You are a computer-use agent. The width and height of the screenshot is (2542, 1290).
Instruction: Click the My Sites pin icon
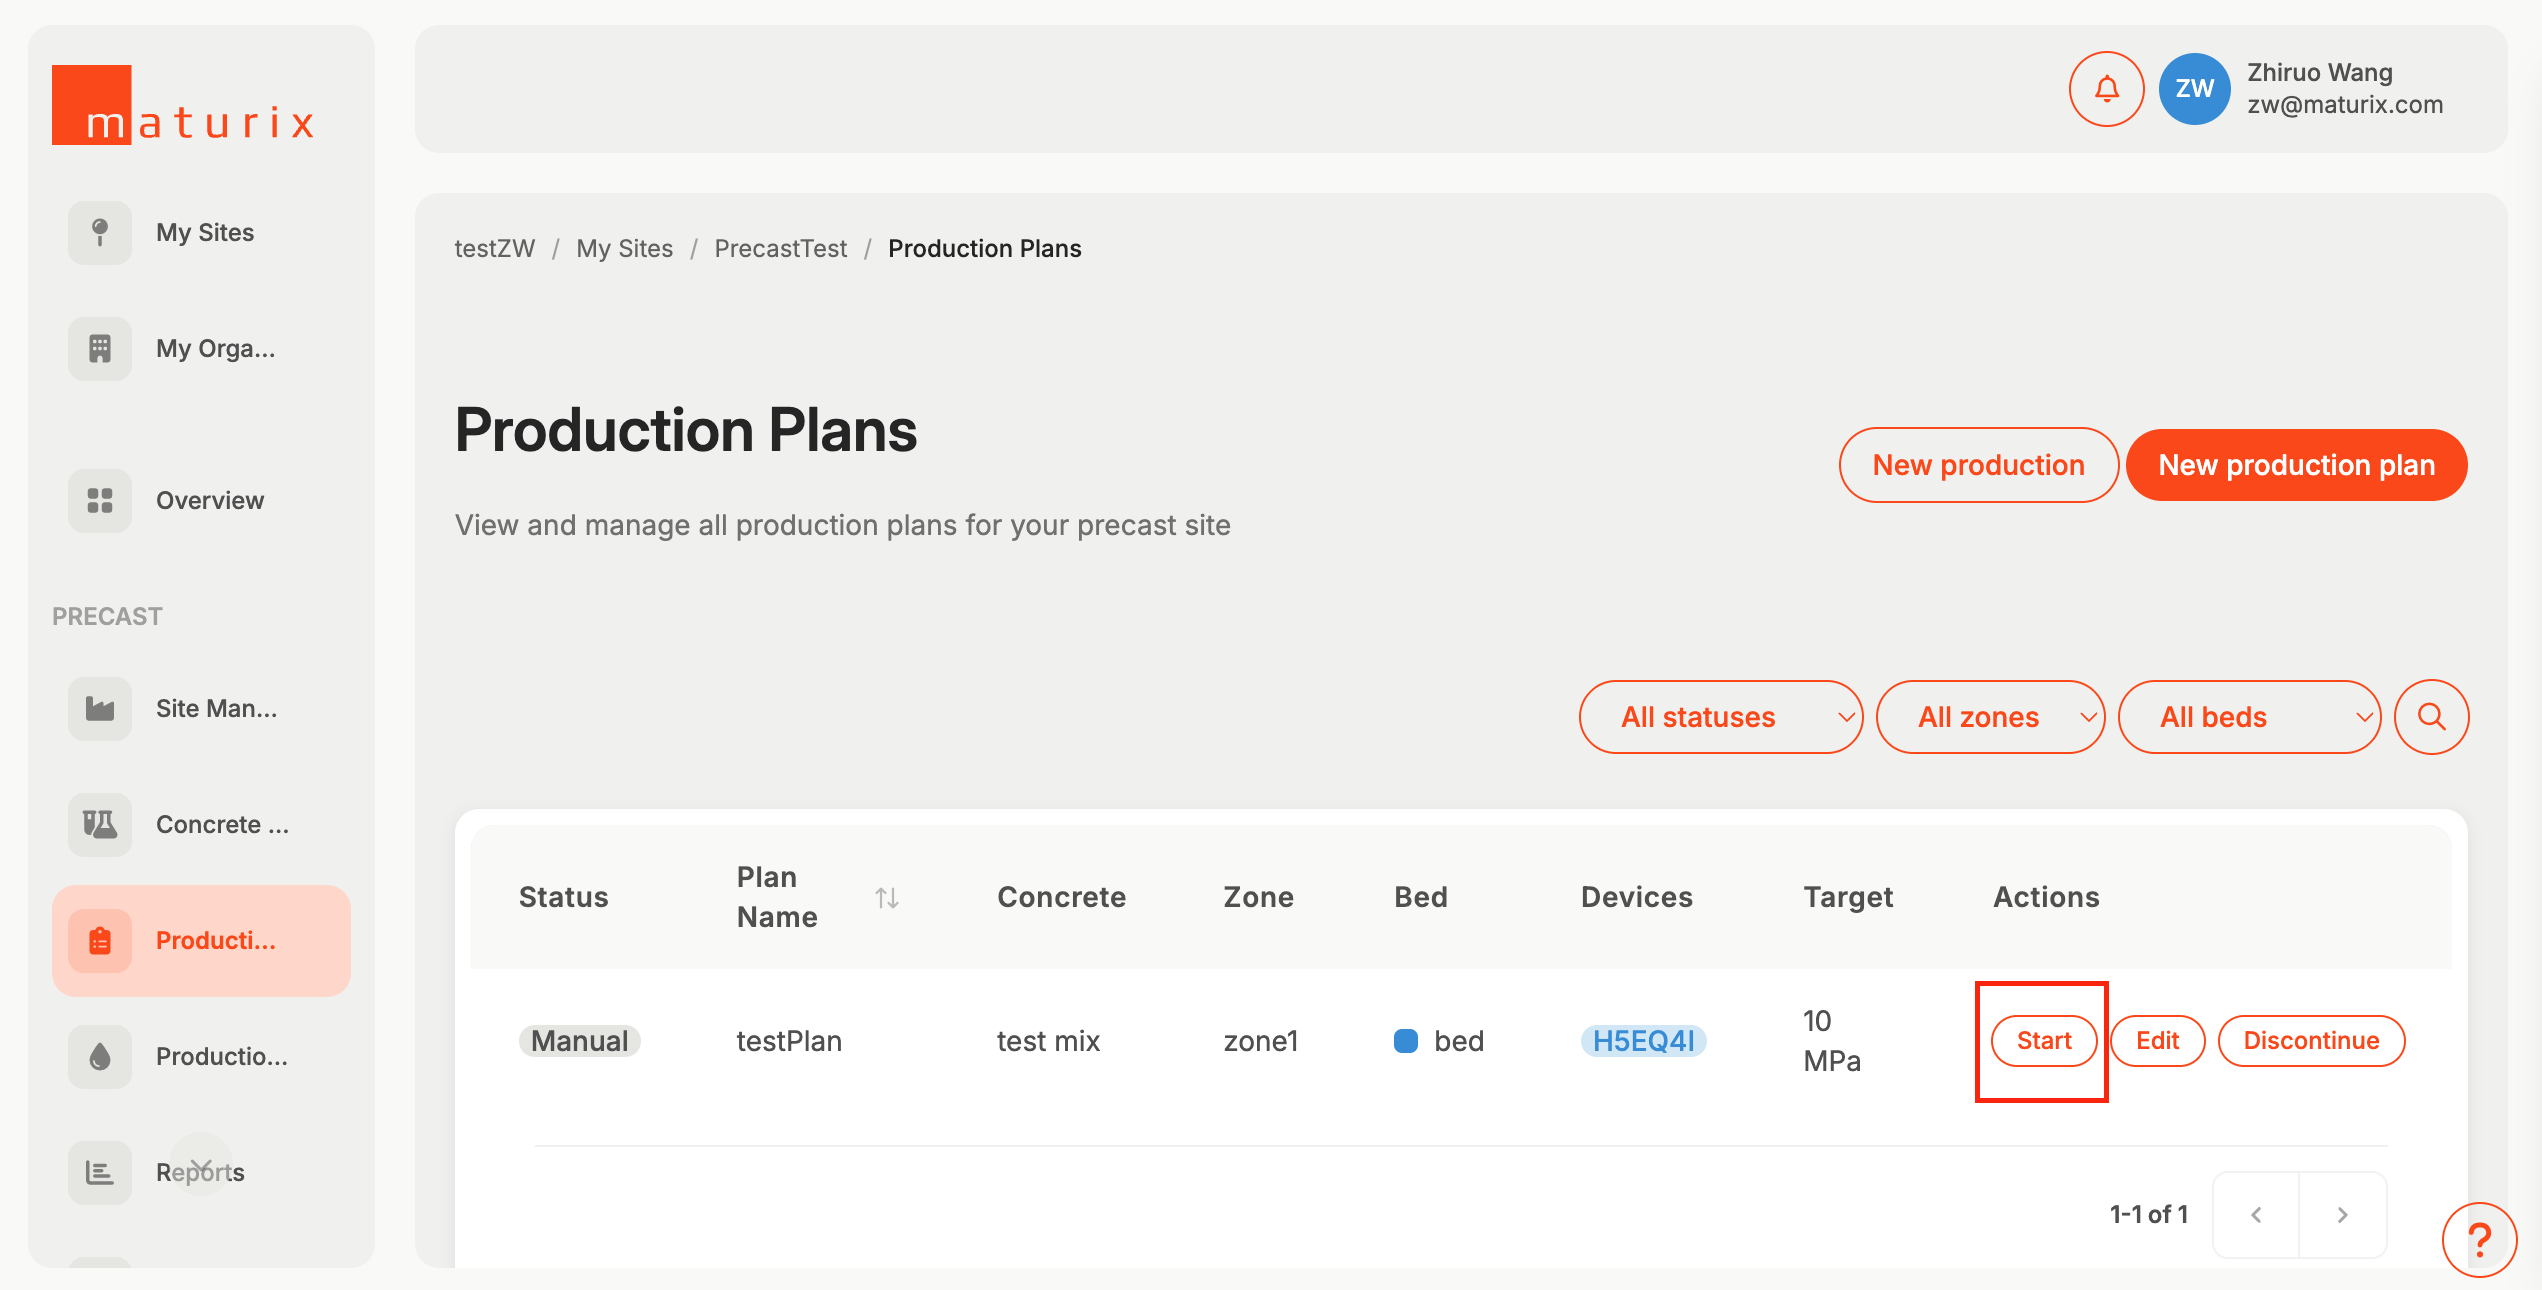pos(100,233)
